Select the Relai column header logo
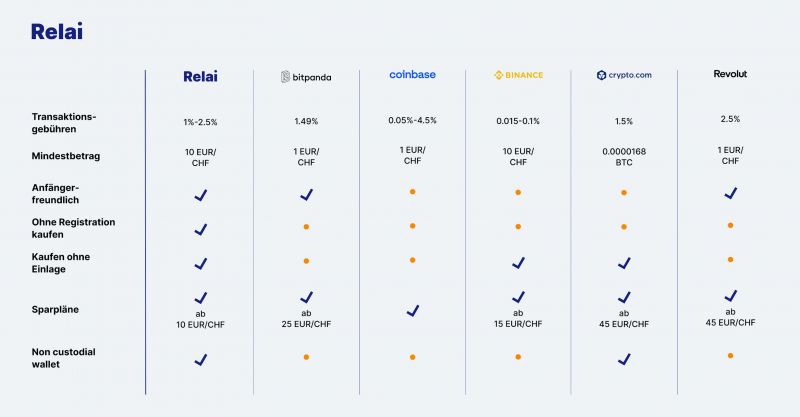This screenshot has height=417, width=800. pos(201,77)
